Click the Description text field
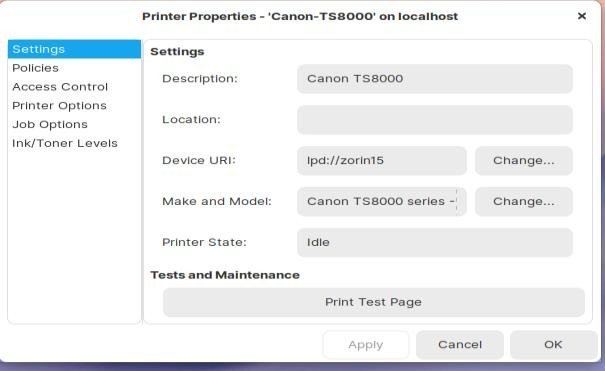This screenshot has height=371, width=605. coord(435,79)
